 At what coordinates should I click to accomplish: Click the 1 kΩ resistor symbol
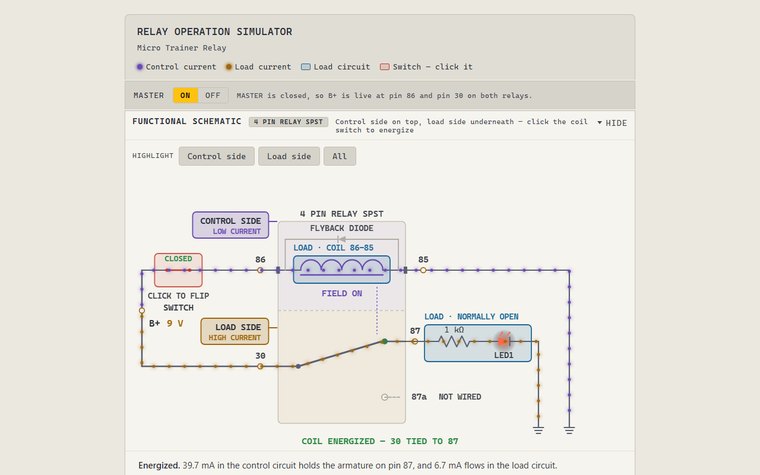pyautogui.click(x=454, y=341)
